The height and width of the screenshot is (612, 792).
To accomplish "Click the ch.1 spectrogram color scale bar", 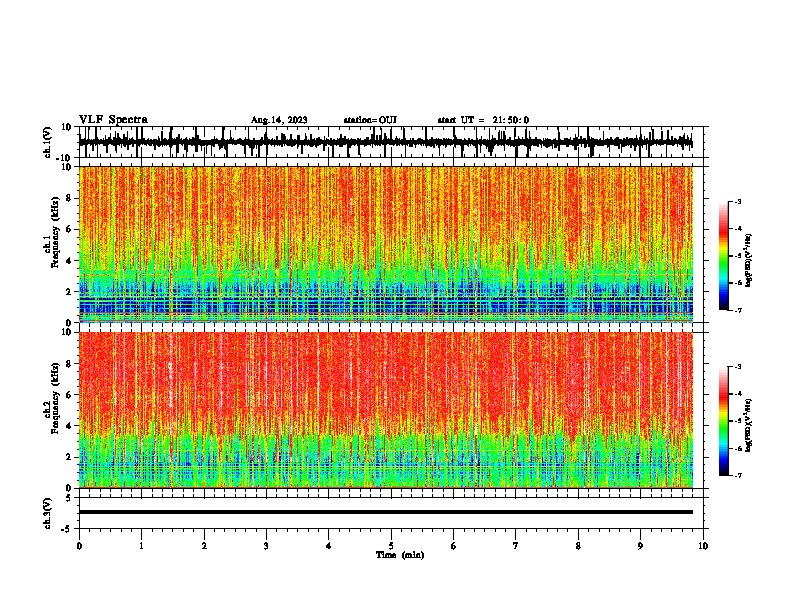I will coord(723,256).
